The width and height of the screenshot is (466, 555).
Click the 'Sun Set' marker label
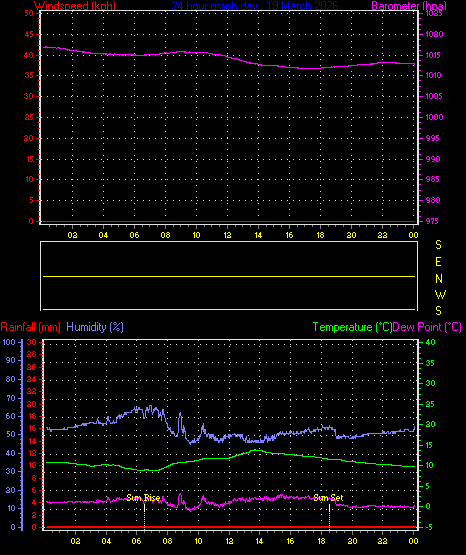tap(328, 498)
